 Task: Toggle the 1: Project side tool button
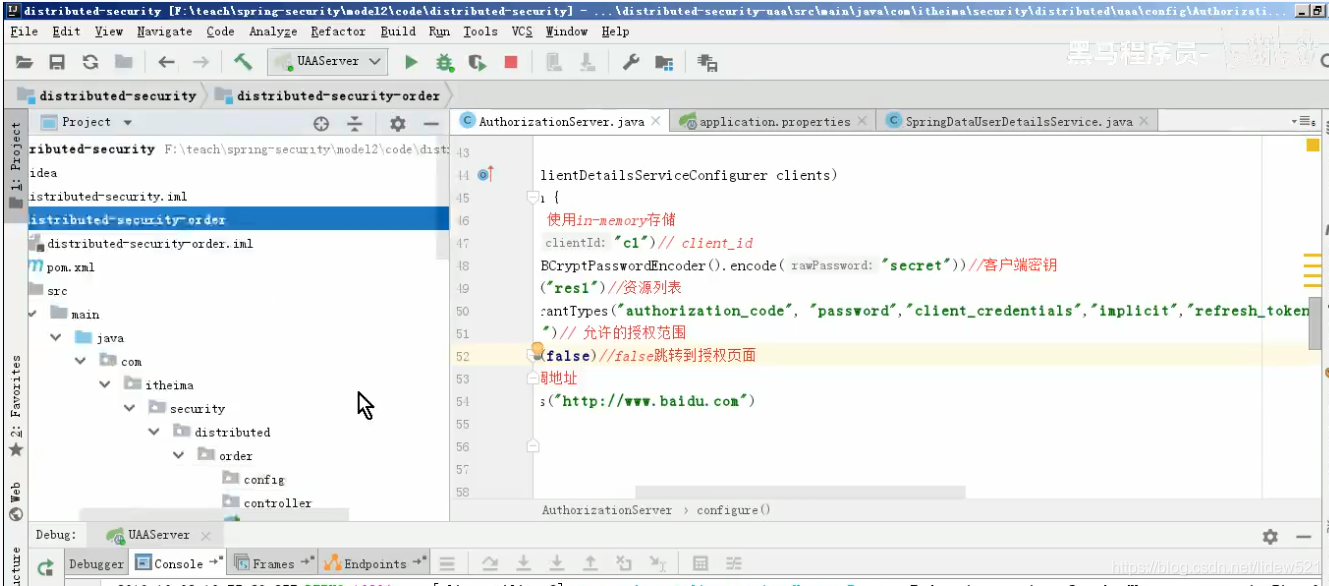pos(15,165)
